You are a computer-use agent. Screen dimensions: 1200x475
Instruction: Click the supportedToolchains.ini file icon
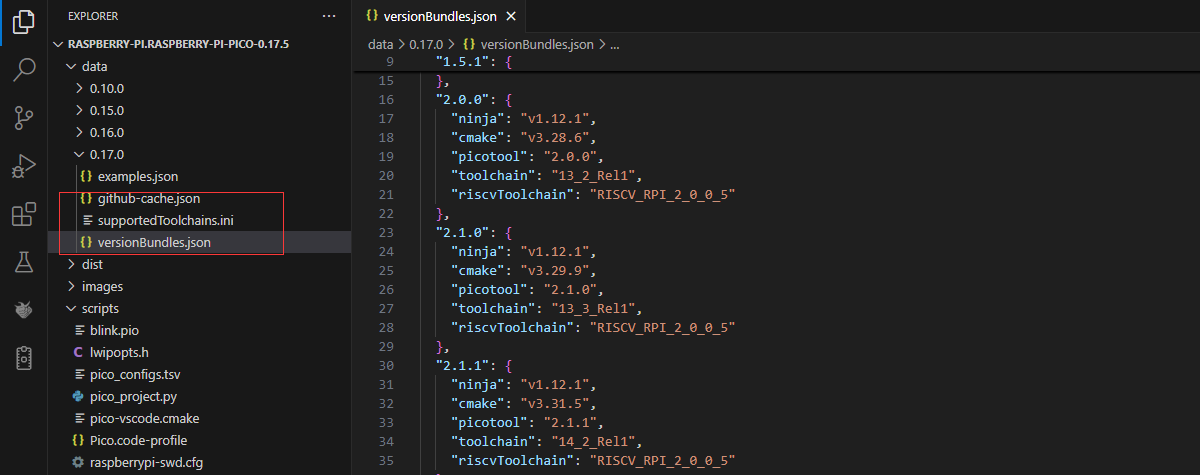(86, 220)
